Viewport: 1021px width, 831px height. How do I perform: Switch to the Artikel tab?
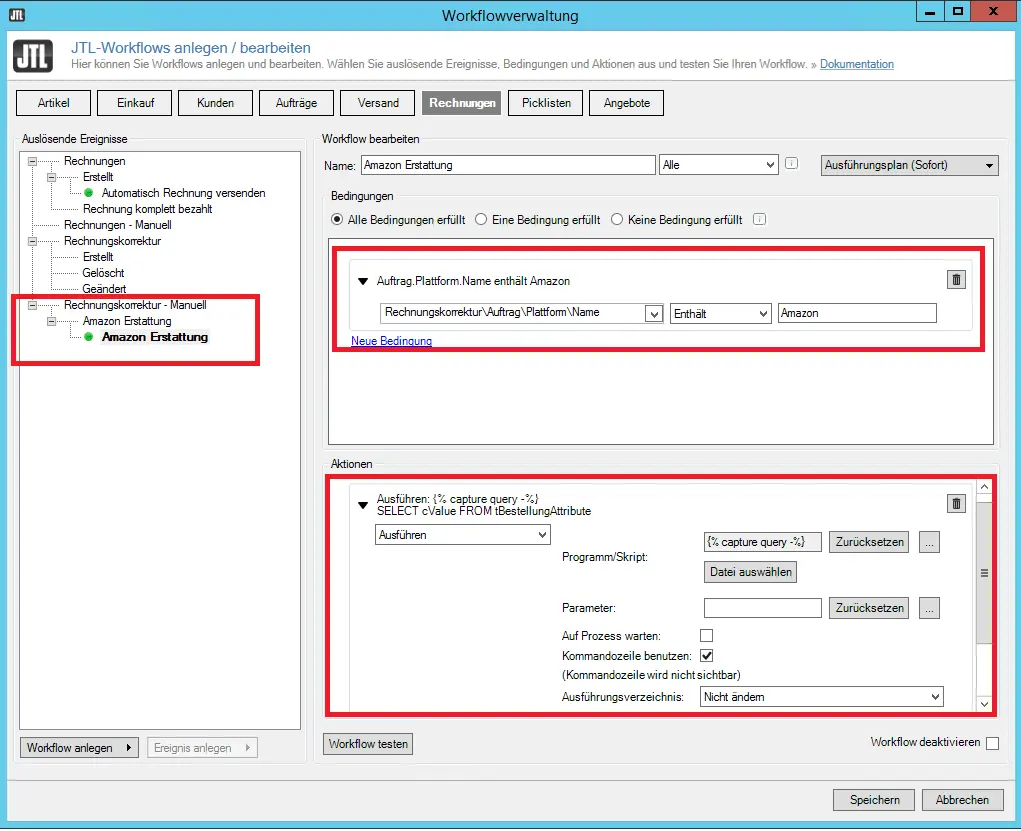coord(53,103)
